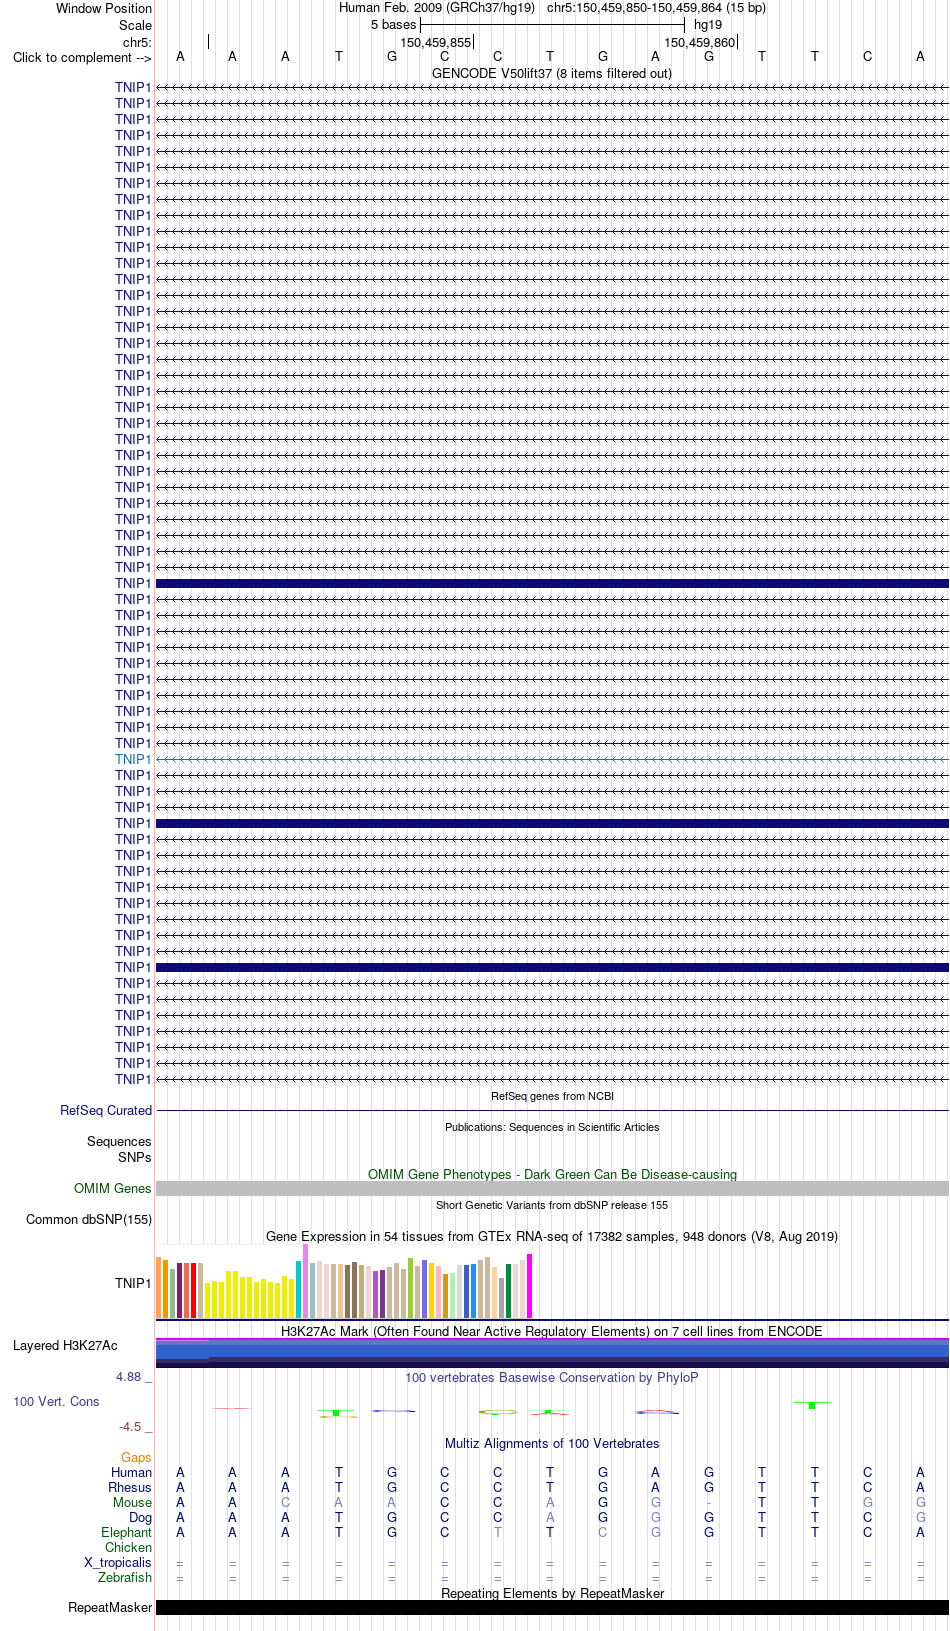The image size is (950, 1631).
Task: Select the 100 Vert. Cons label
Action: pos(56,1401)
